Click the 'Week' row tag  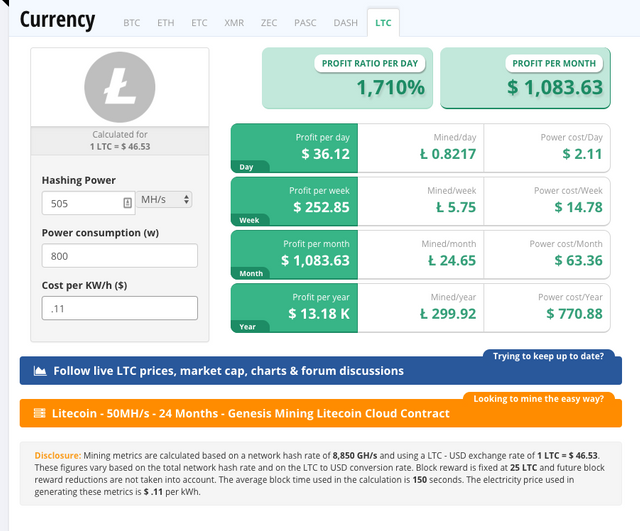point(249,220)
